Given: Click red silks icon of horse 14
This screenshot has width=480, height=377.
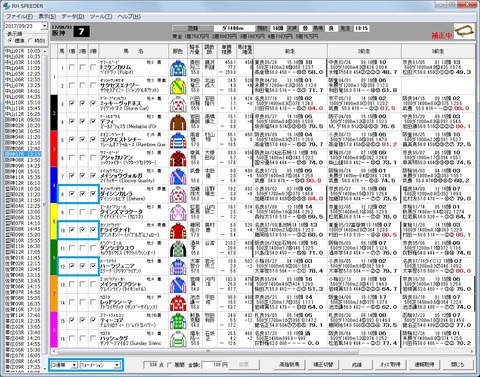Looking at the screenshot, I should pyautogui.click(x=178, y=303).
